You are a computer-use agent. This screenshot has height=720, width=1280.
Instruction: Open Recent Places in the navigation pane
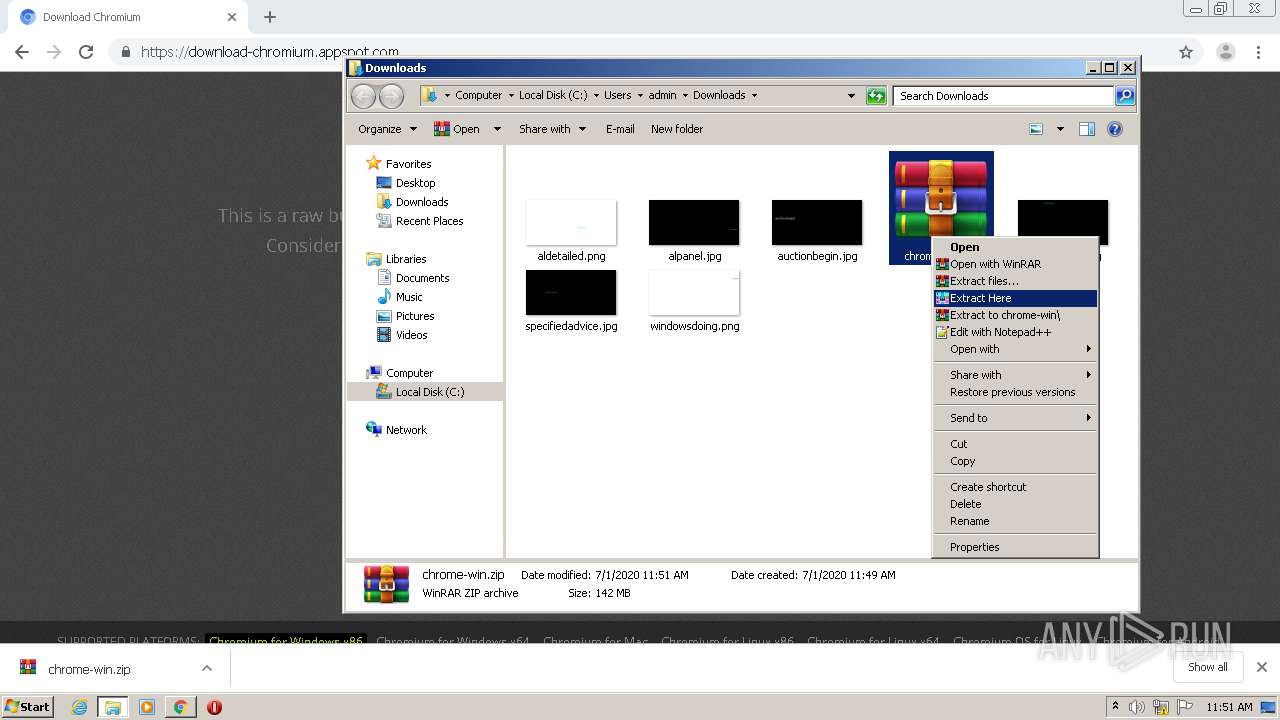coord(429,221)
